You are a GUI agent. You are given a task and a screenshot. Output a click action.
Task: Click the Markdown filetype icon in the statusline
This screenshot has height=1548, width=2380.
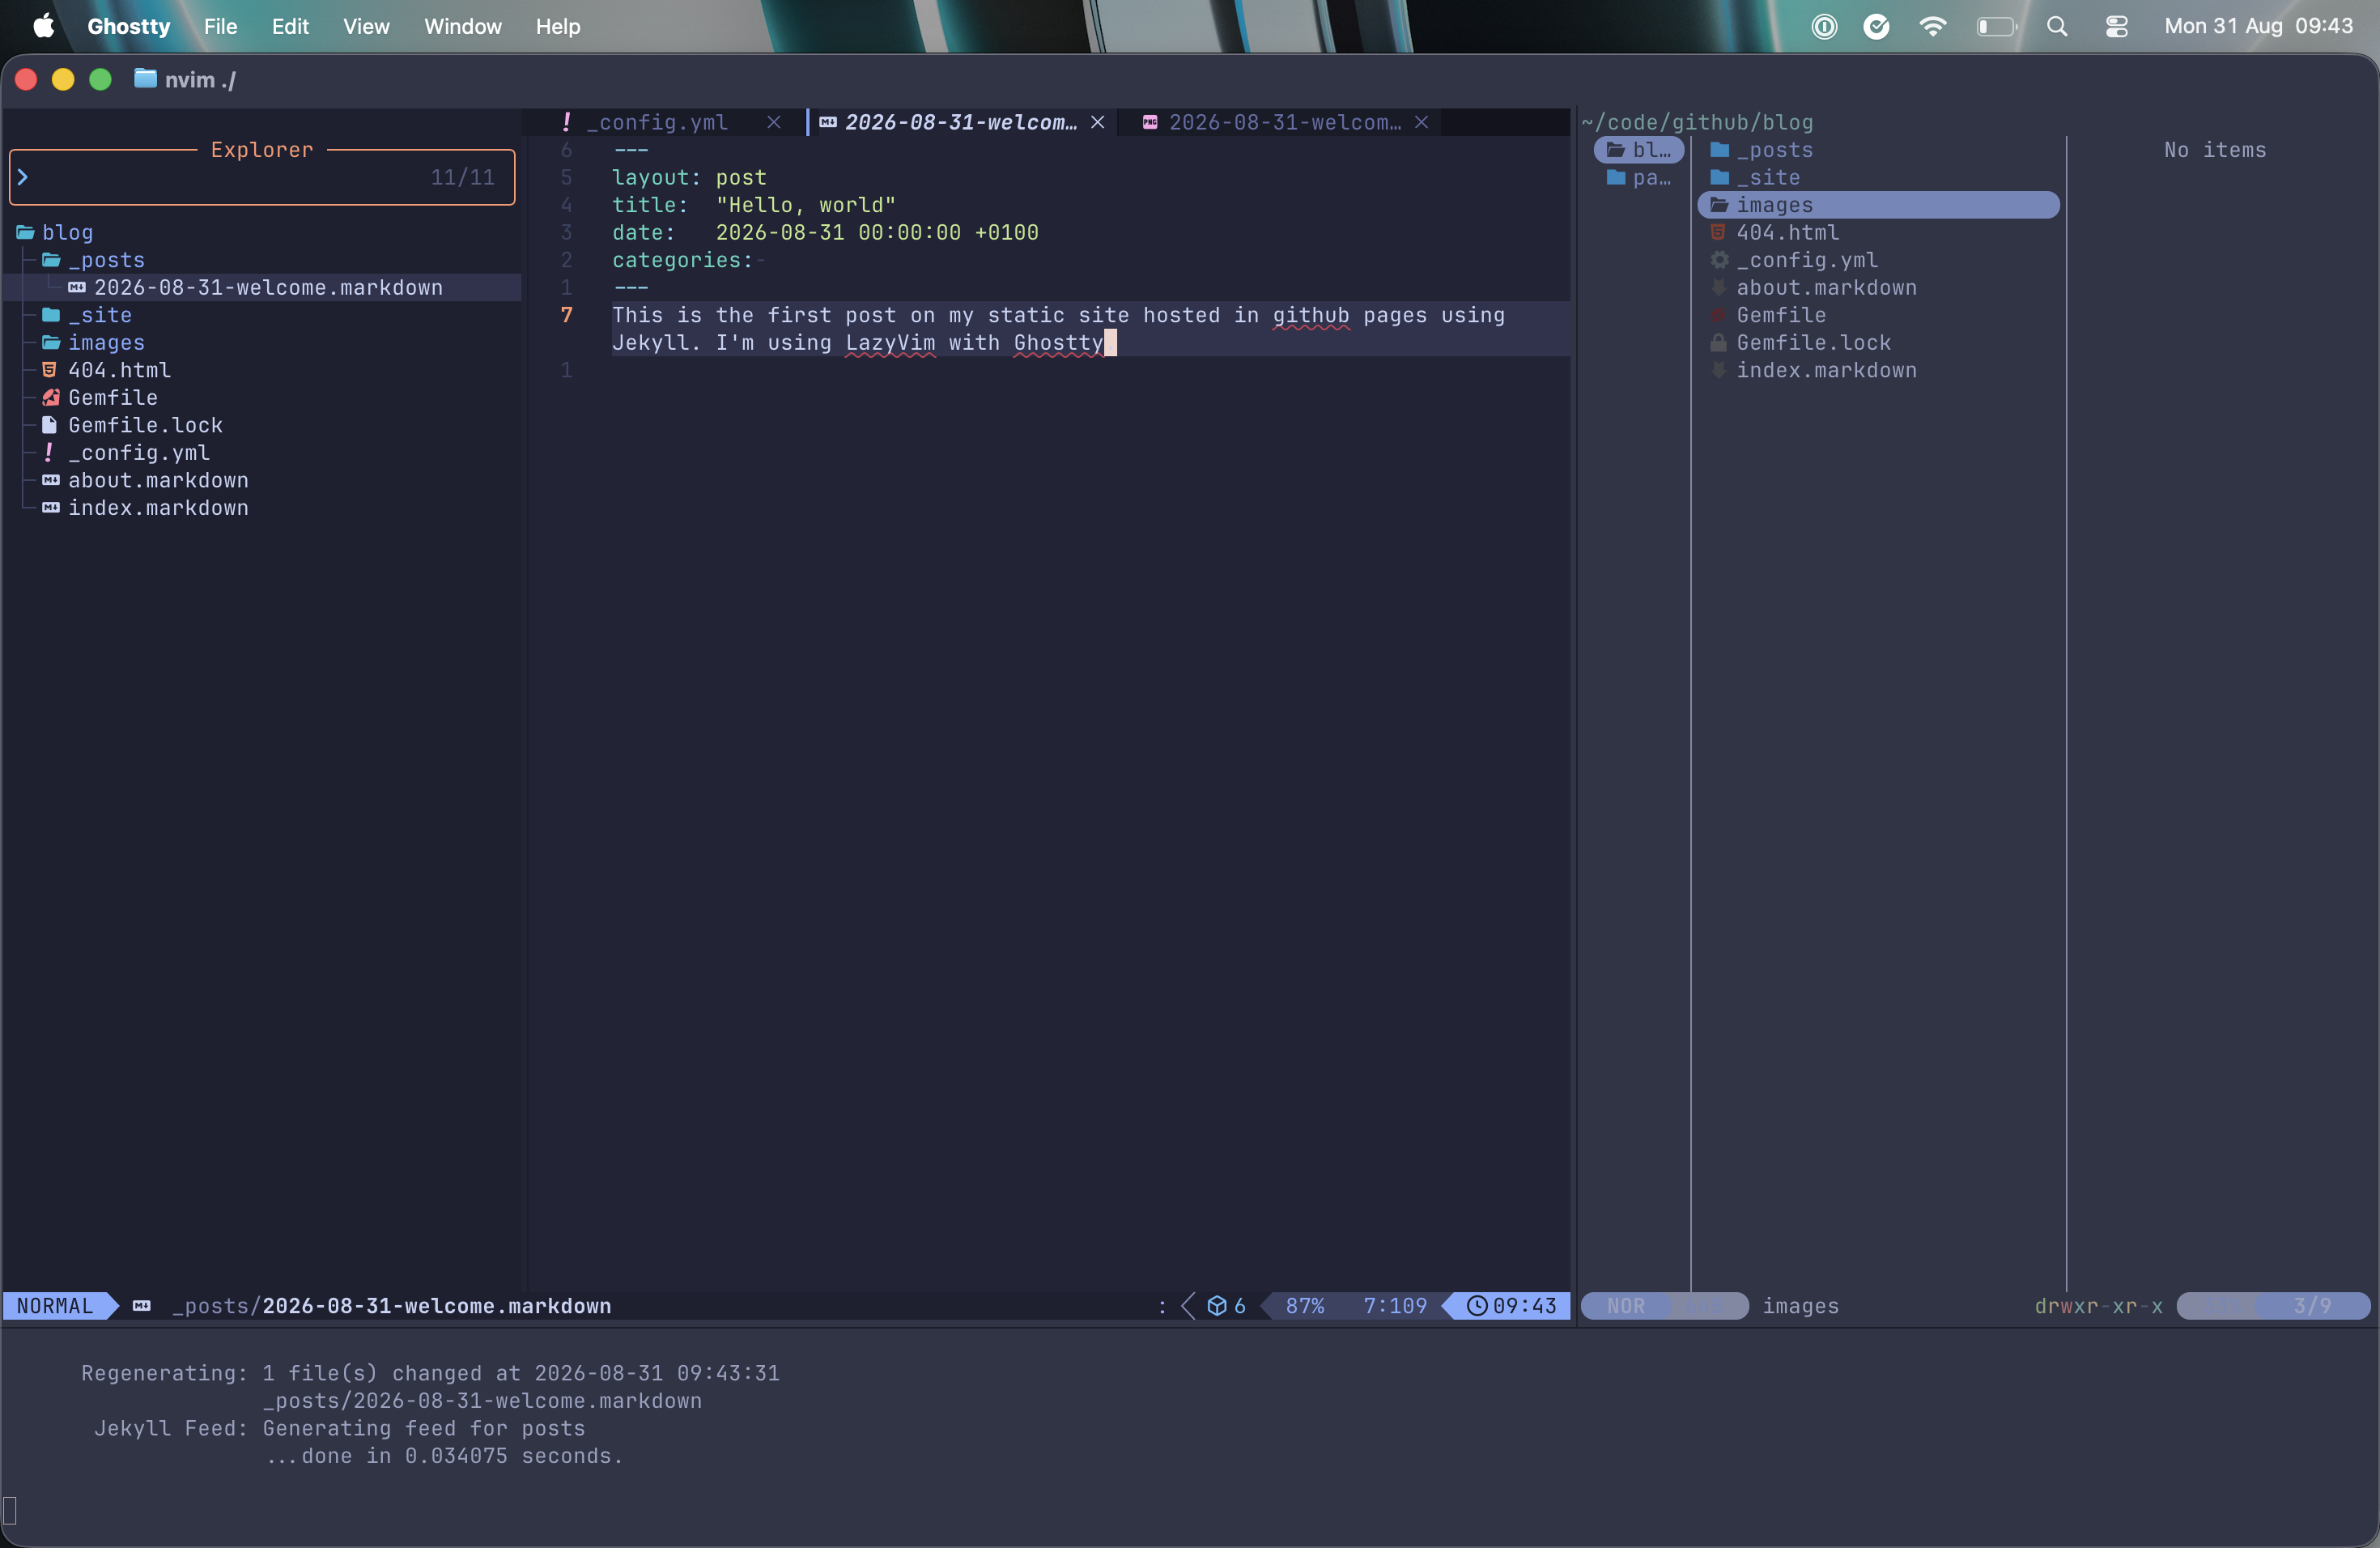pyautogui.click(x=142, y=1306)
